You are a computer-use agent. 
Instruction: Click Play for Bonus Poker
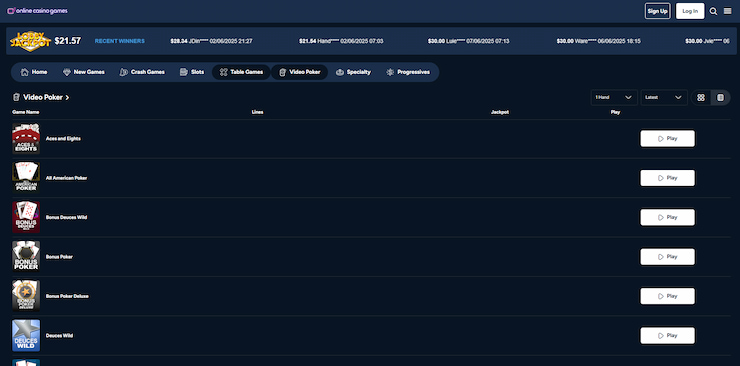(x=667, y=257)
